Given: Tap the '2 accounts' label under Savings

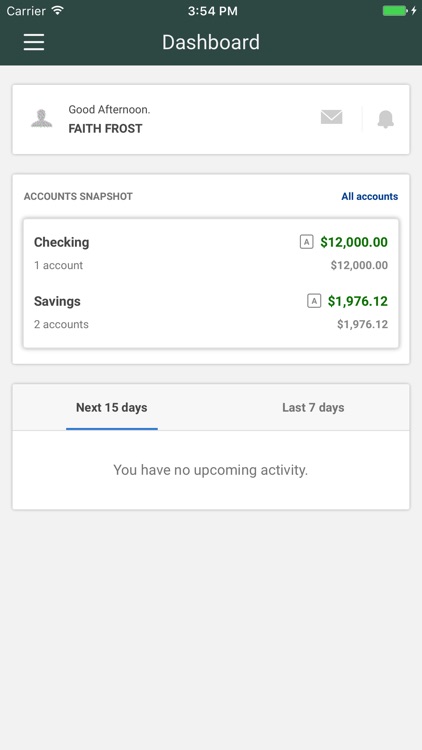Looking at the screenshot, I should click(61, 324).
